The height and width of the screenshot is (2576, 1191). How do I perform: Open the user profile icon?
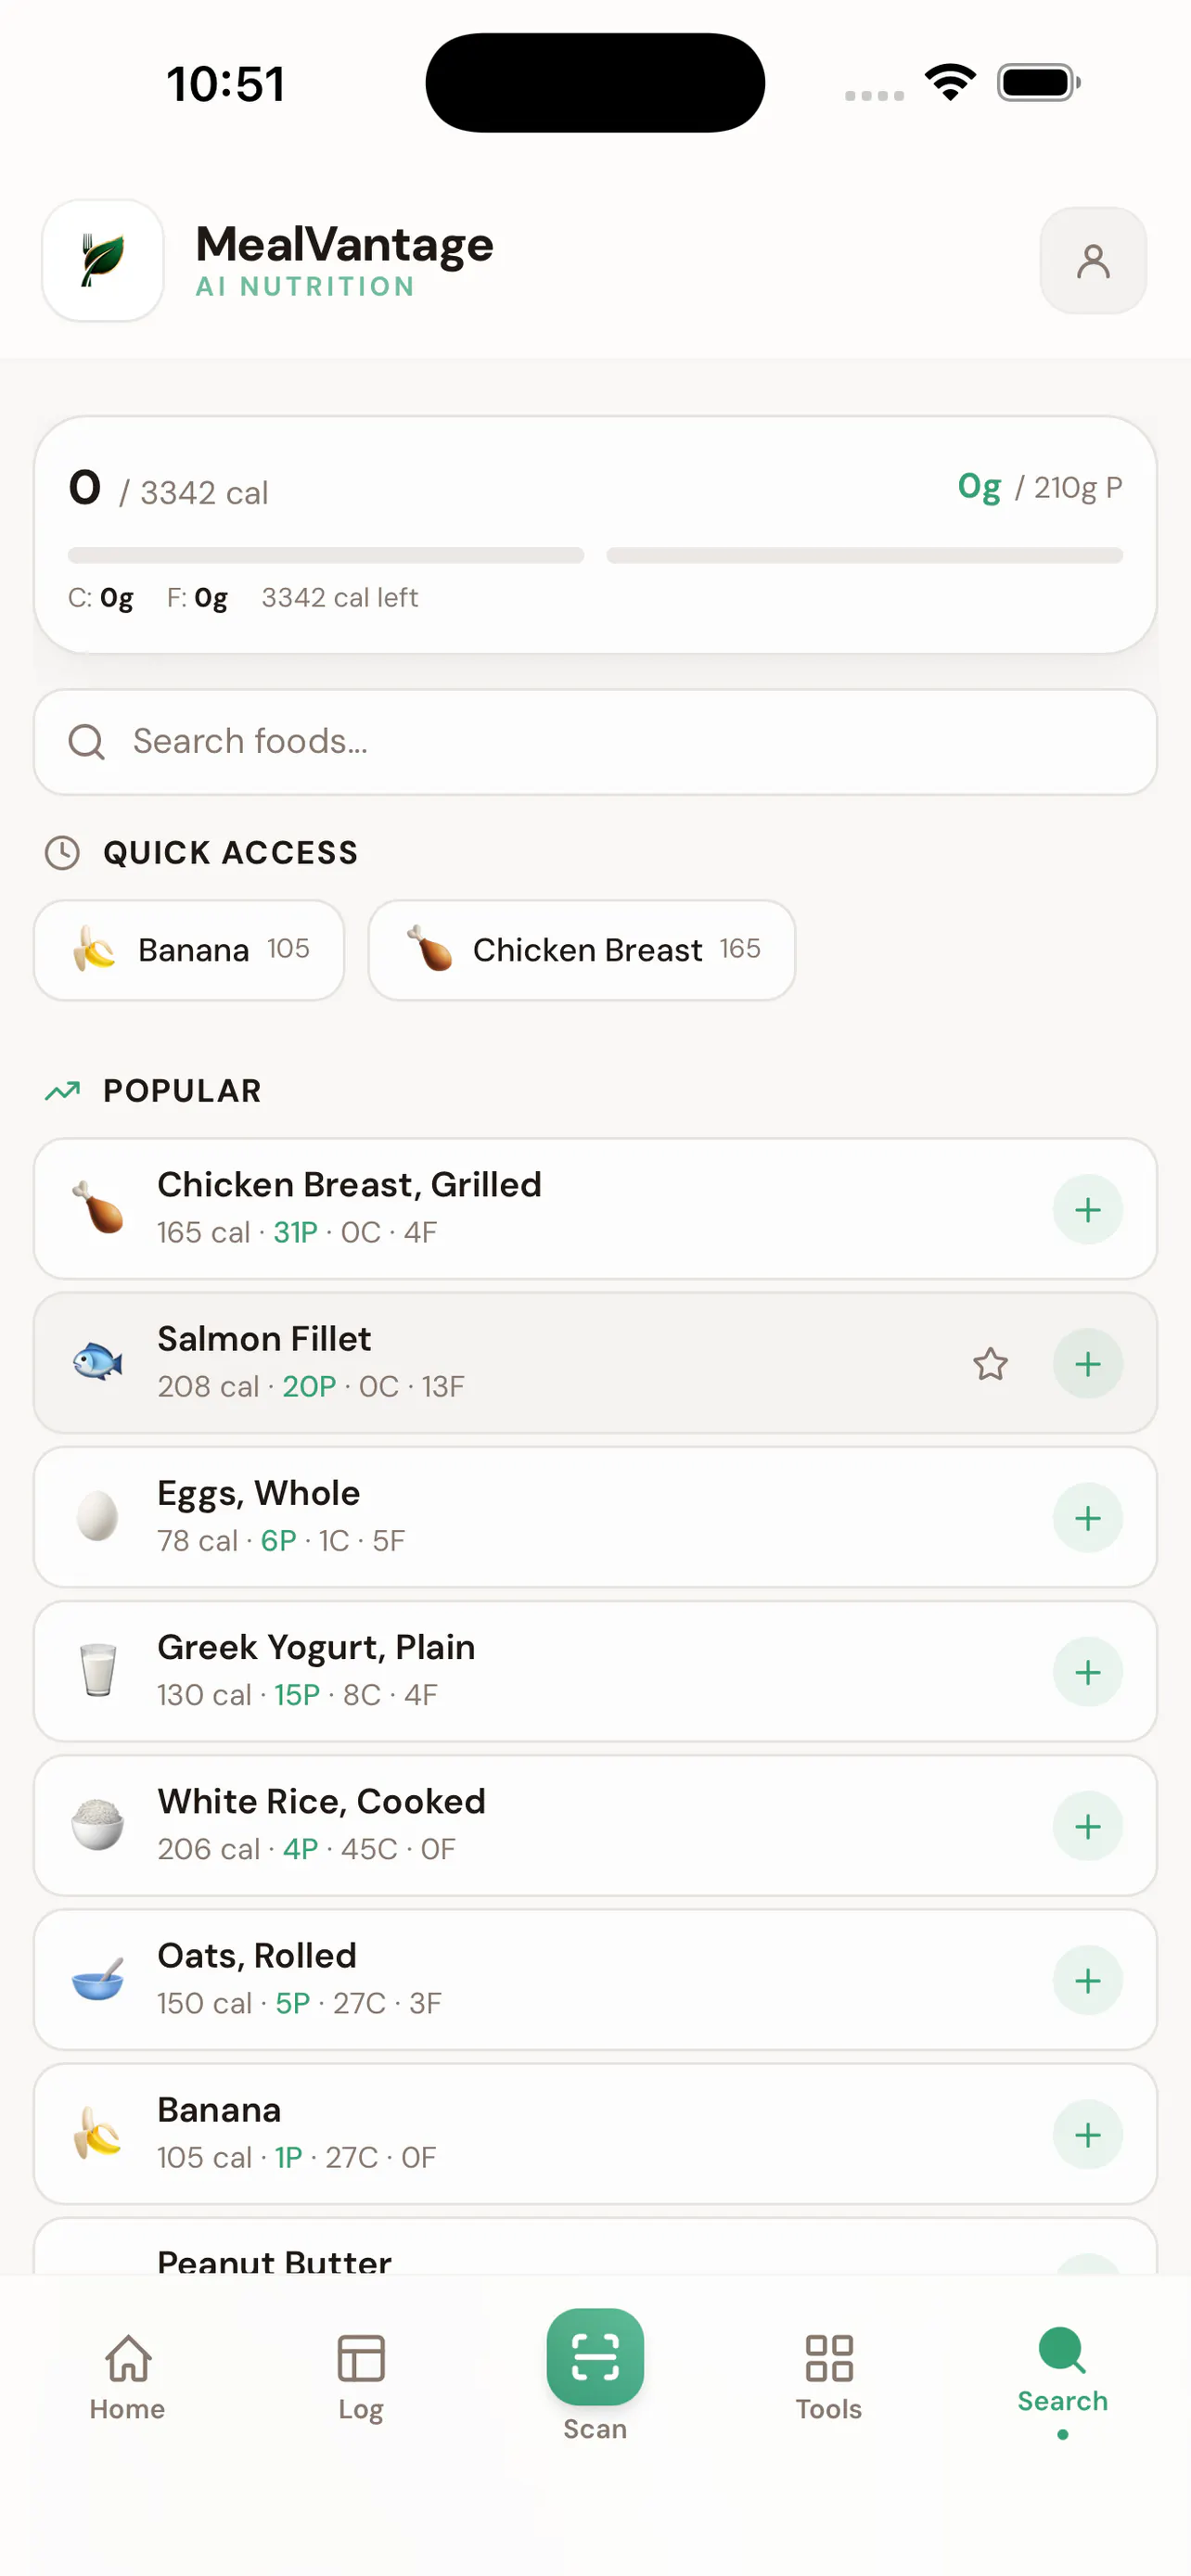point(1092,261)
